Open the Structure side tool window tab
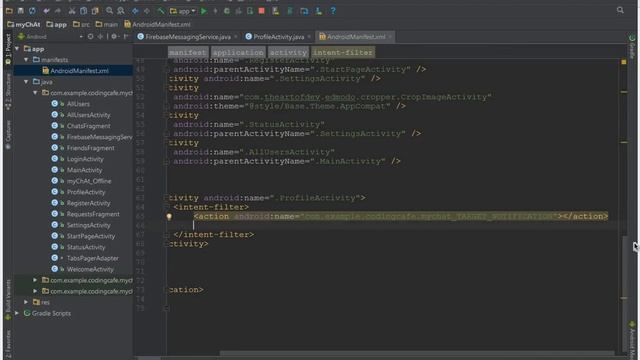640x360 pixels. click(8, 91)
